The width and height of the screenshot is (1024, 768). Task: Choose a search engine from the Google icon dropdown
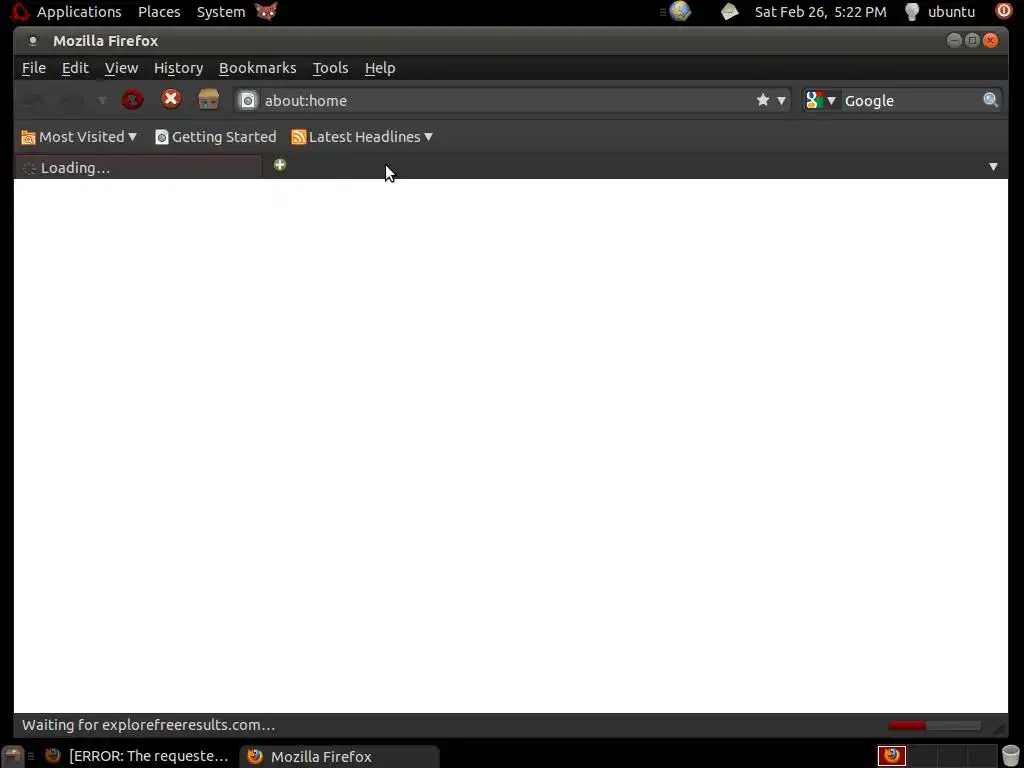coord(821,101)
